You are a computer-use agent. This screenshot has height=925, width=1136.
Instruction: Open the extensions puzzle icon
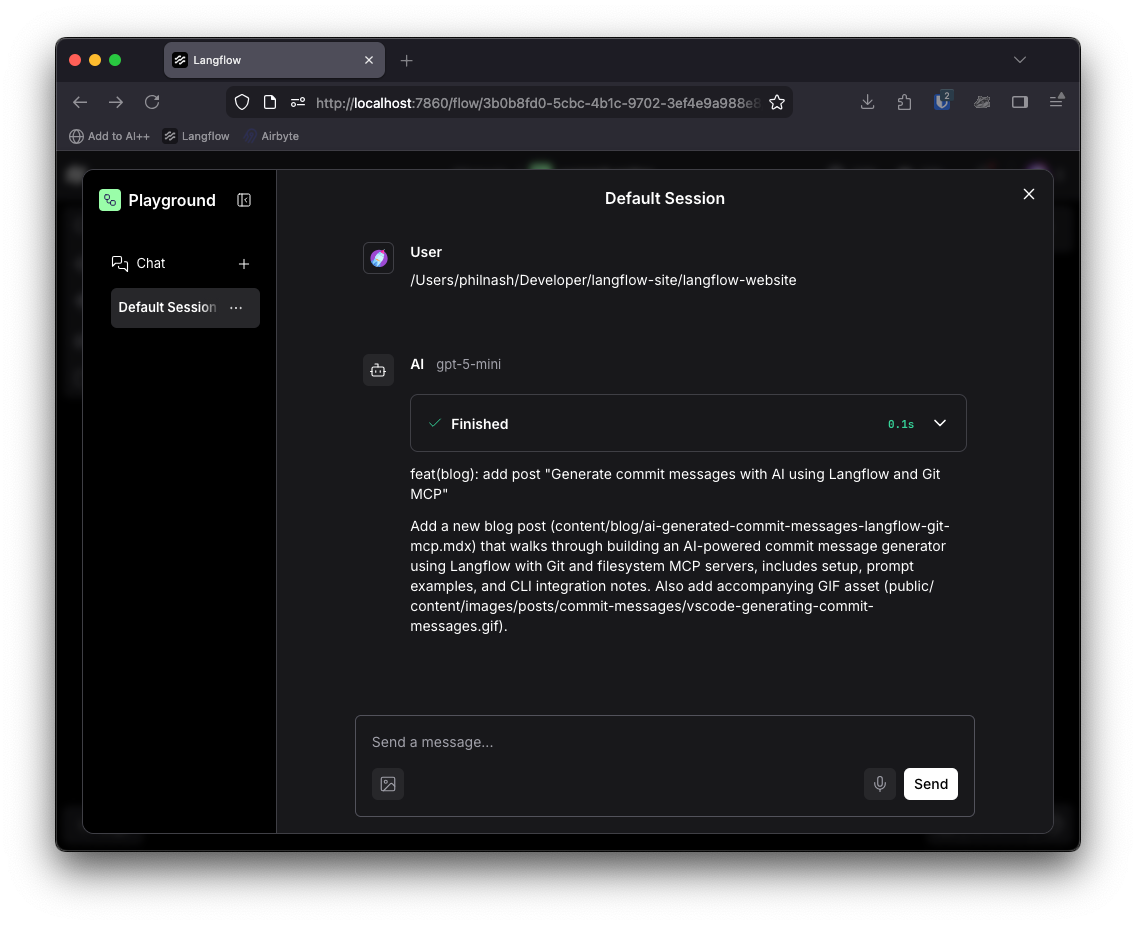[x=904, y=102]
